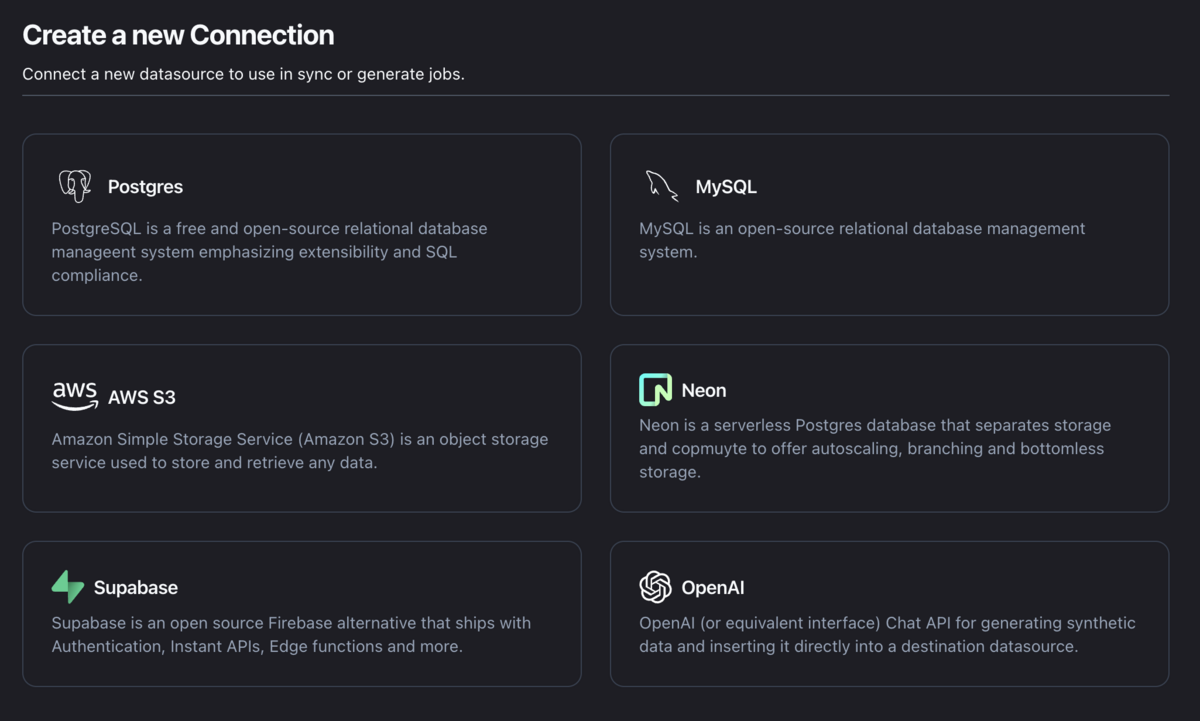Open the PostgreSQL description text

point(270,252)
